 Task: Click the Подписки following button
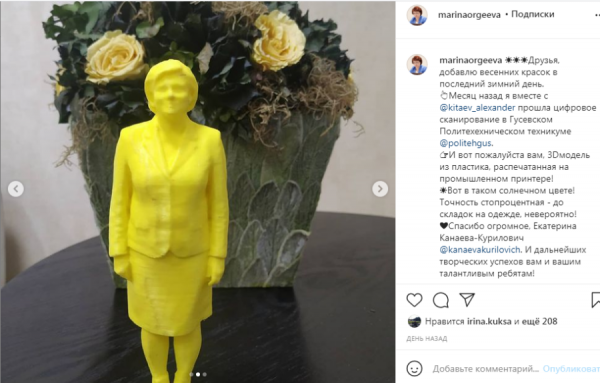(533, 14)
